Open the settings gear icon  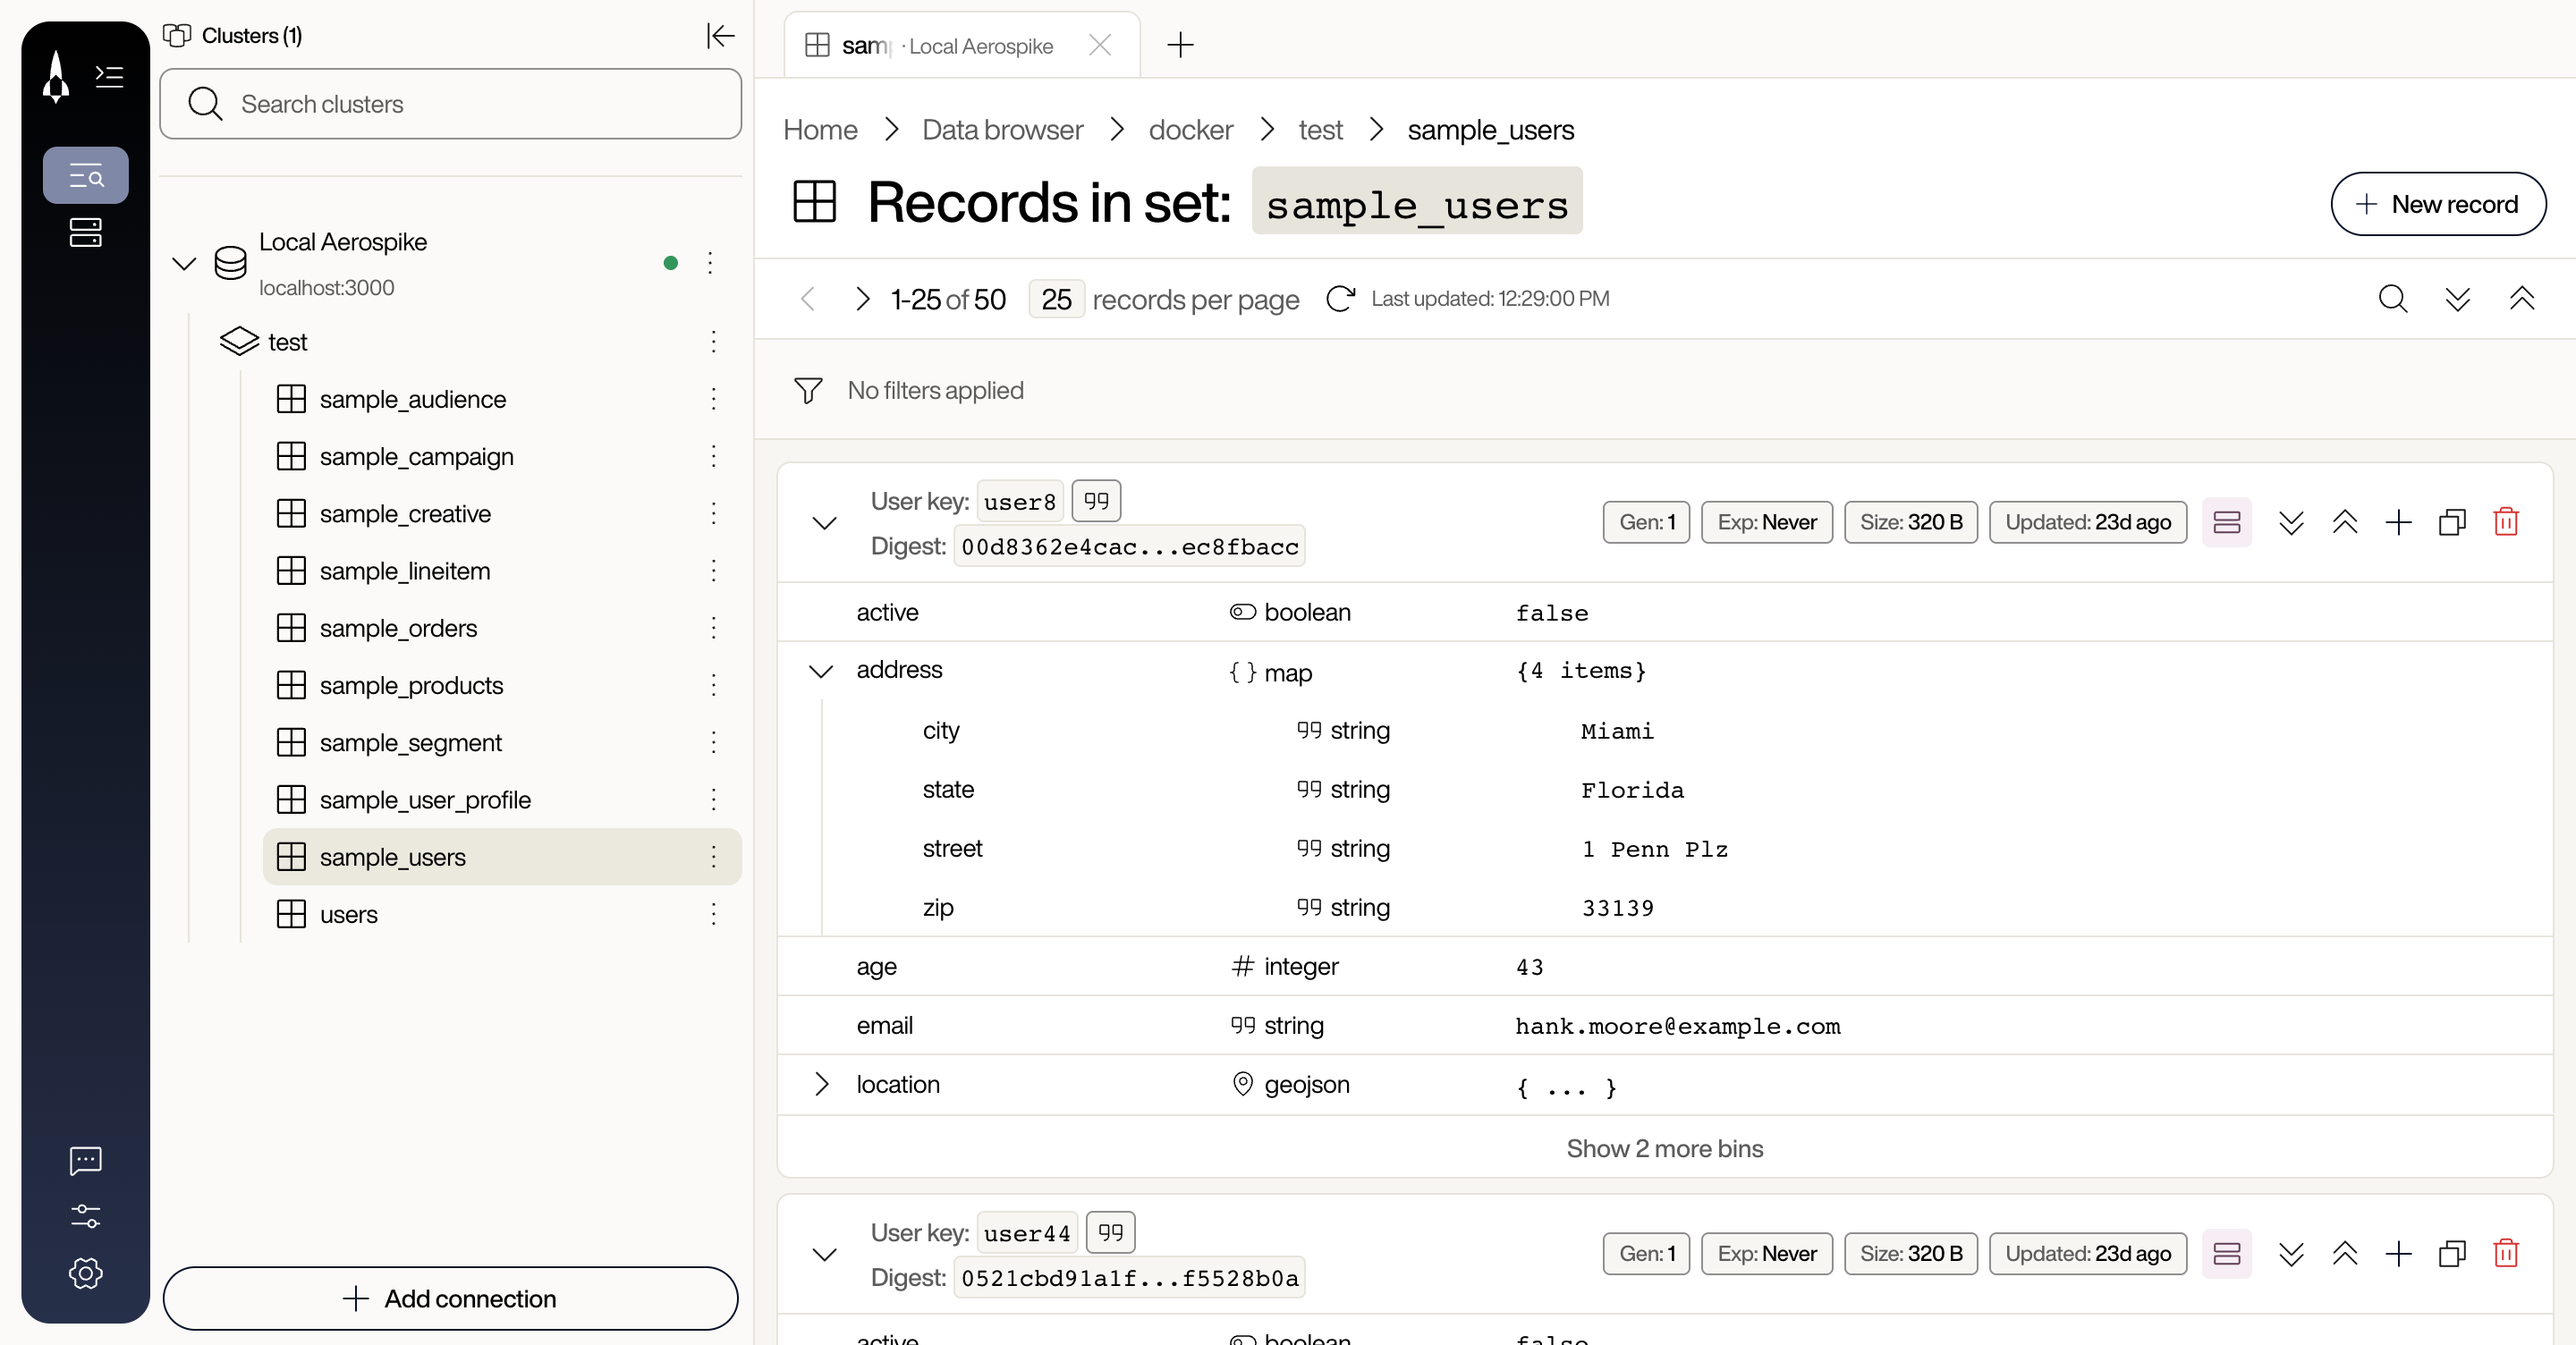86,1273
